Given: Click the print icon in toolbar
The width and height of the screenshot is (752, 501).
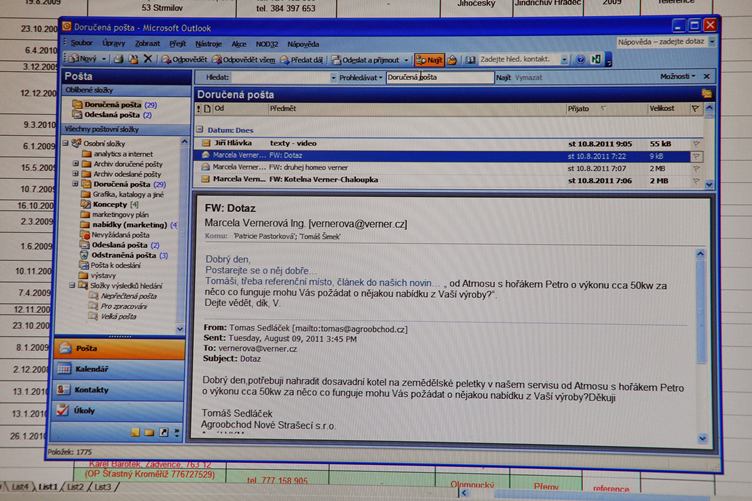Looking at the screenshot, I should [x=118, y=59].
